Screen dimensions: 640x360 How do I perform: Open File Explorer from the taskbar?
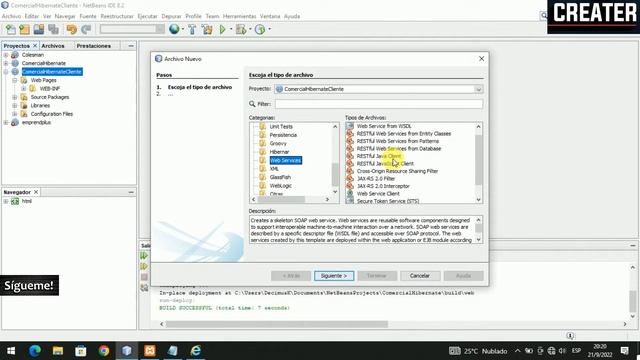point(58,351)
